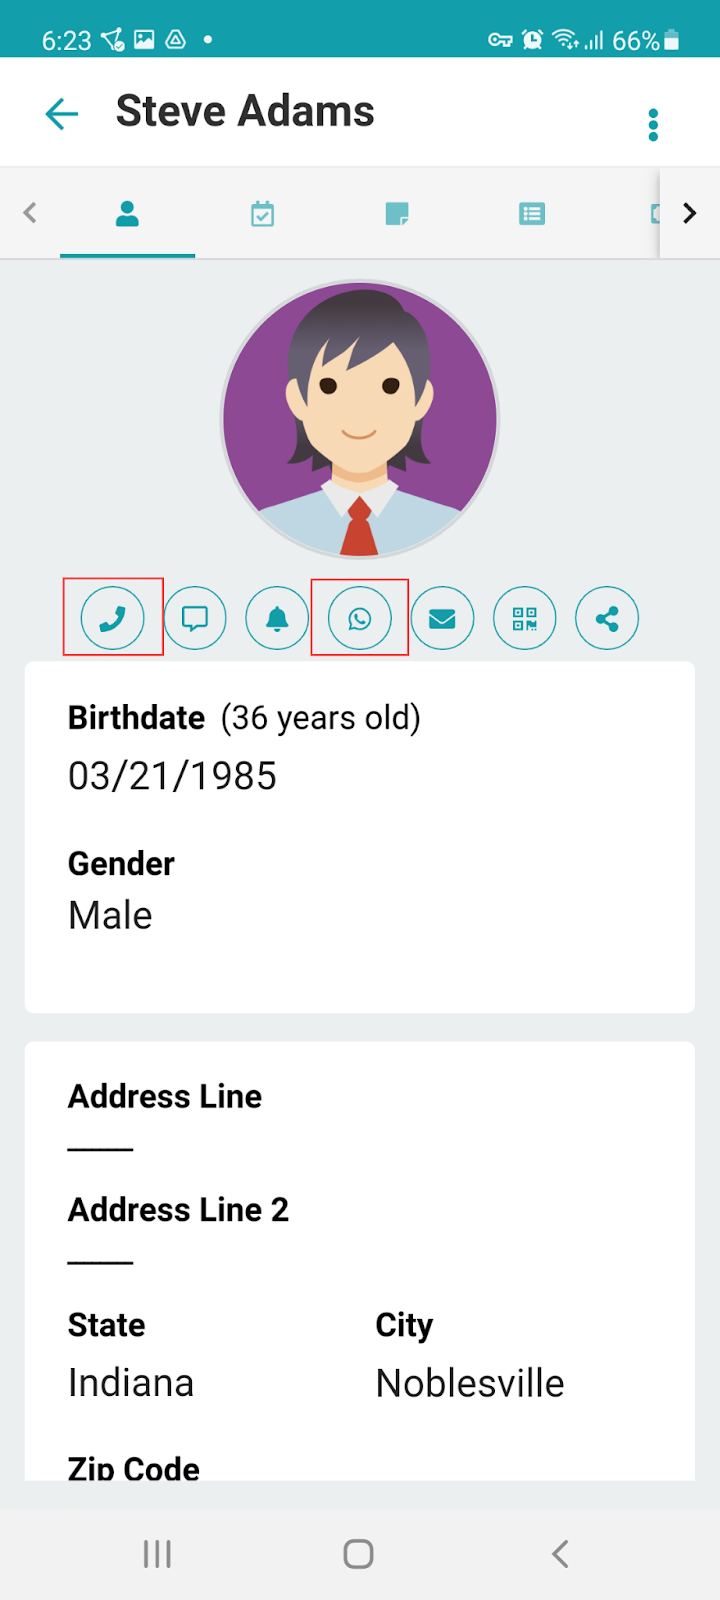Tap the email envelope icon
720x1600 pixels.
[x=442, y=618]
